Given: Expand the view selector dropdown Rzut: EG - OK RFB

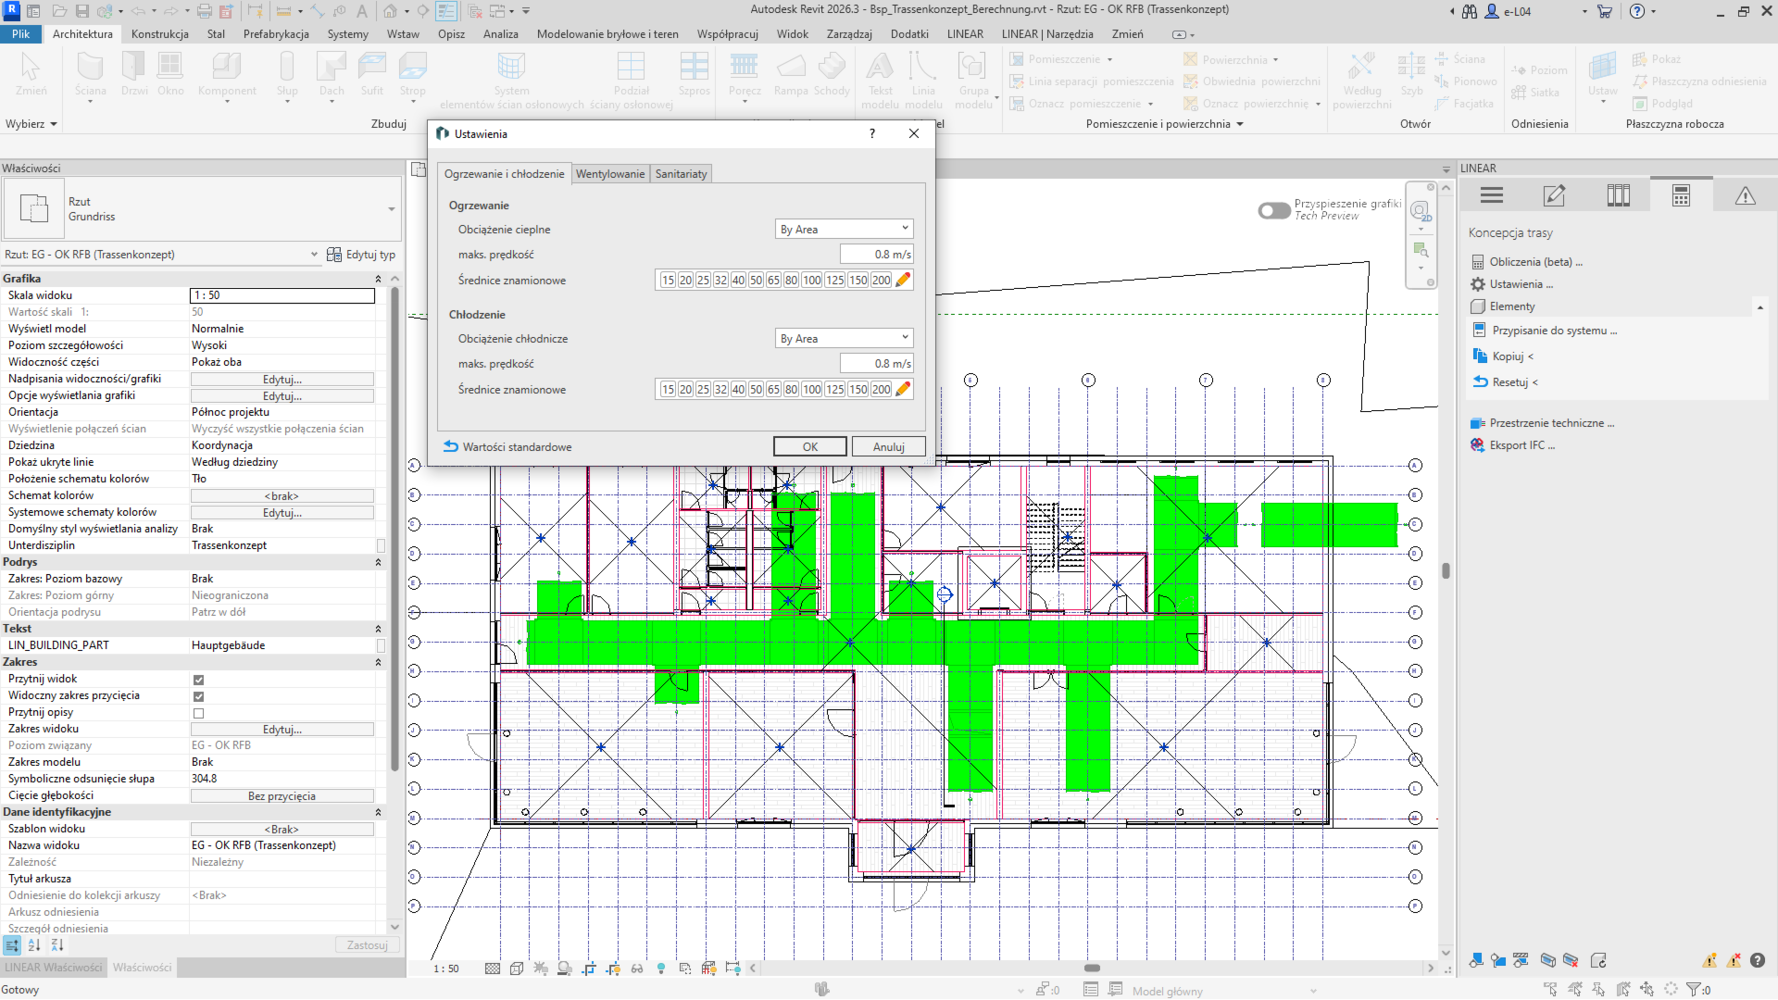Looking at the screenshot, I should coord(313,255).
